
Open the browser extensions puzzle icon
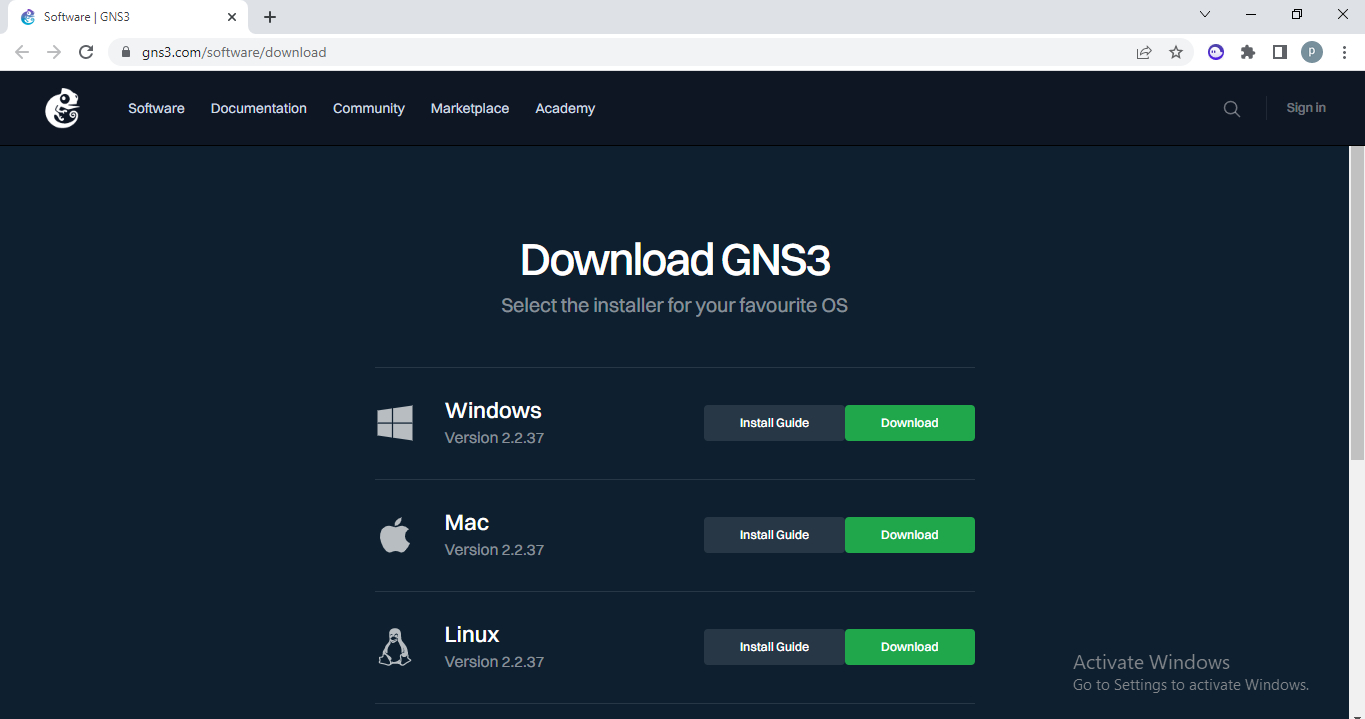[1247, 51]
